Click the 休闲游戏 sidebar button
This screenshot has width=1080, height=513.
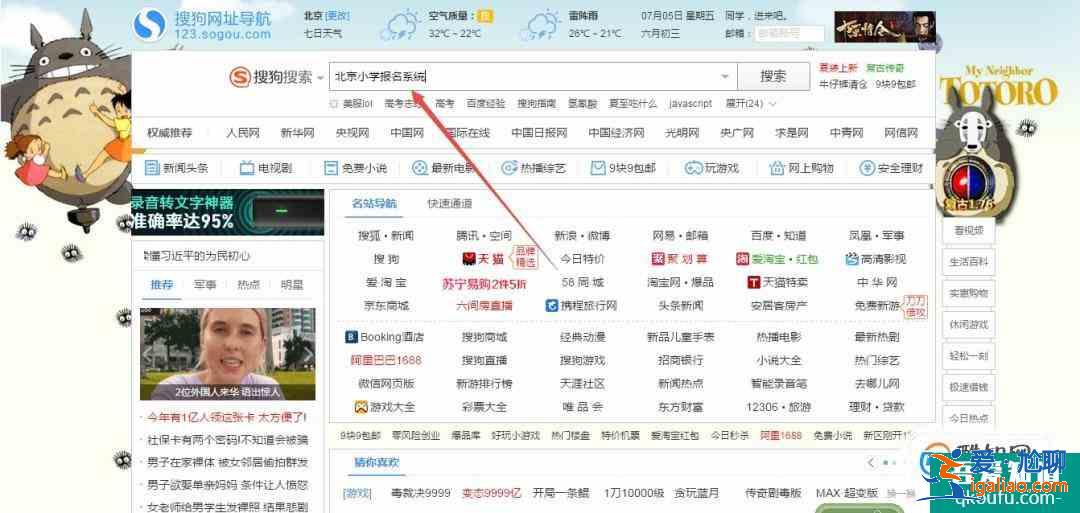click(x=969, y=324)
